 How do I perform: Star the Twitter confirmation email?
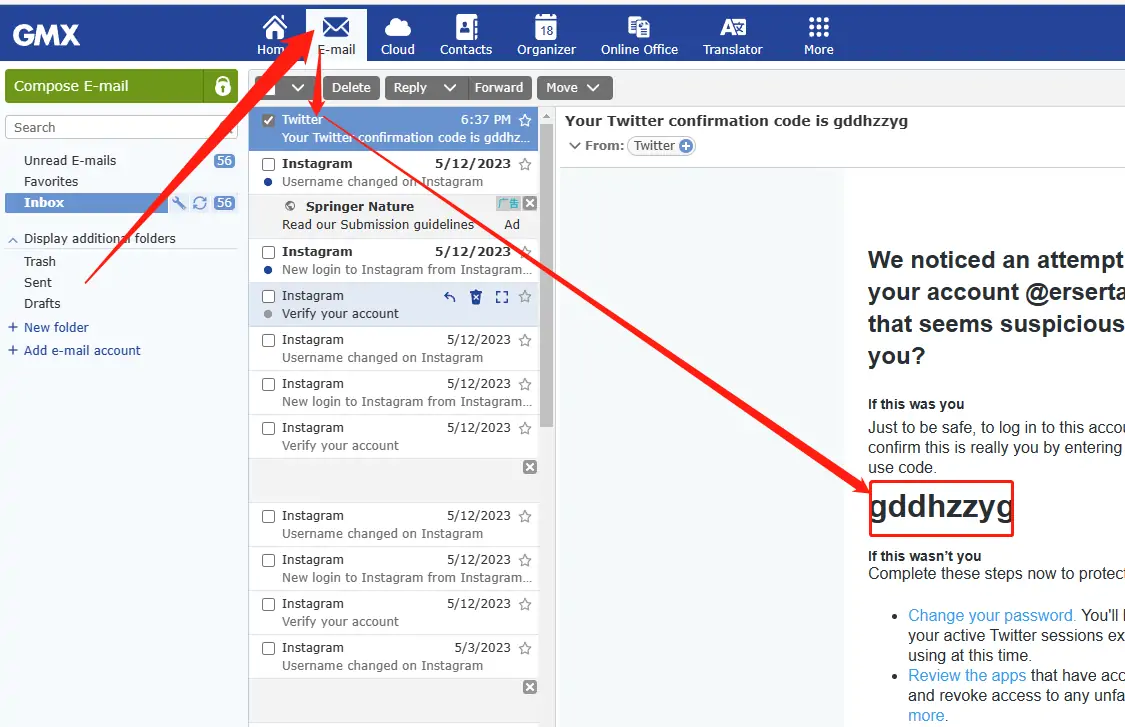tap(525, 120)
